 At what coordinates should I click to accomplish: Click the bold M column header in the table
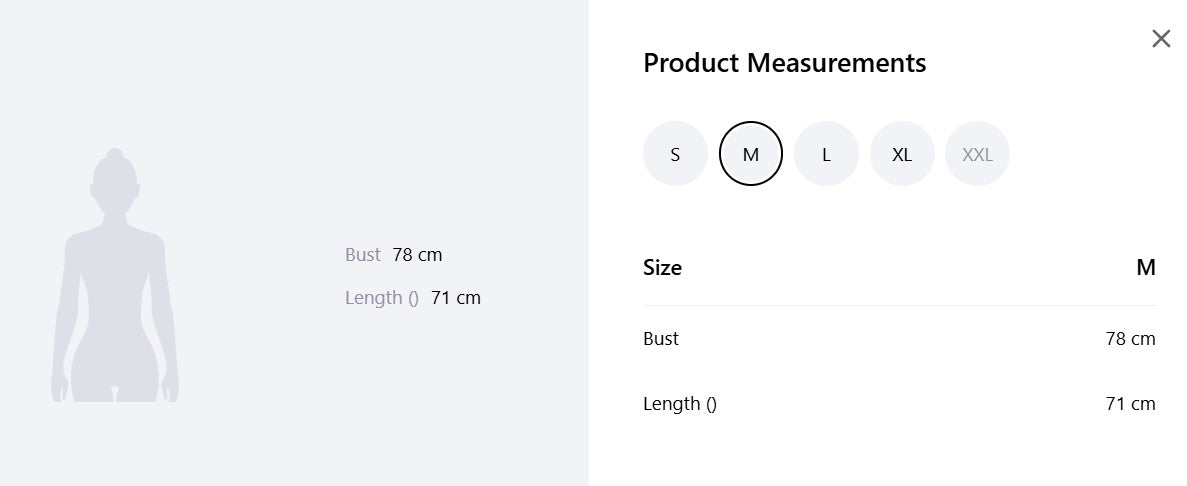coord(1146,267)
